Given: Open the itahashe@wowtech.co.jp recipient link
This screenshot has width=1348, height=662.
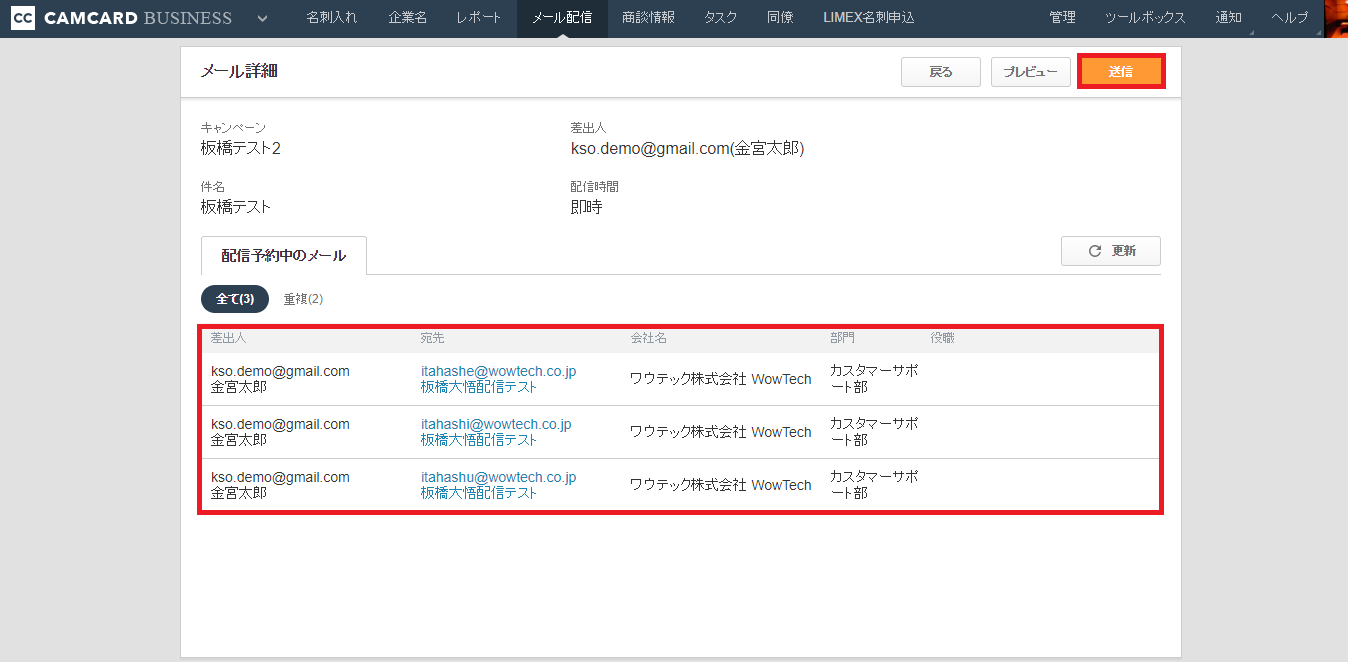Looking at the screenshot, I should pos(498,371).
